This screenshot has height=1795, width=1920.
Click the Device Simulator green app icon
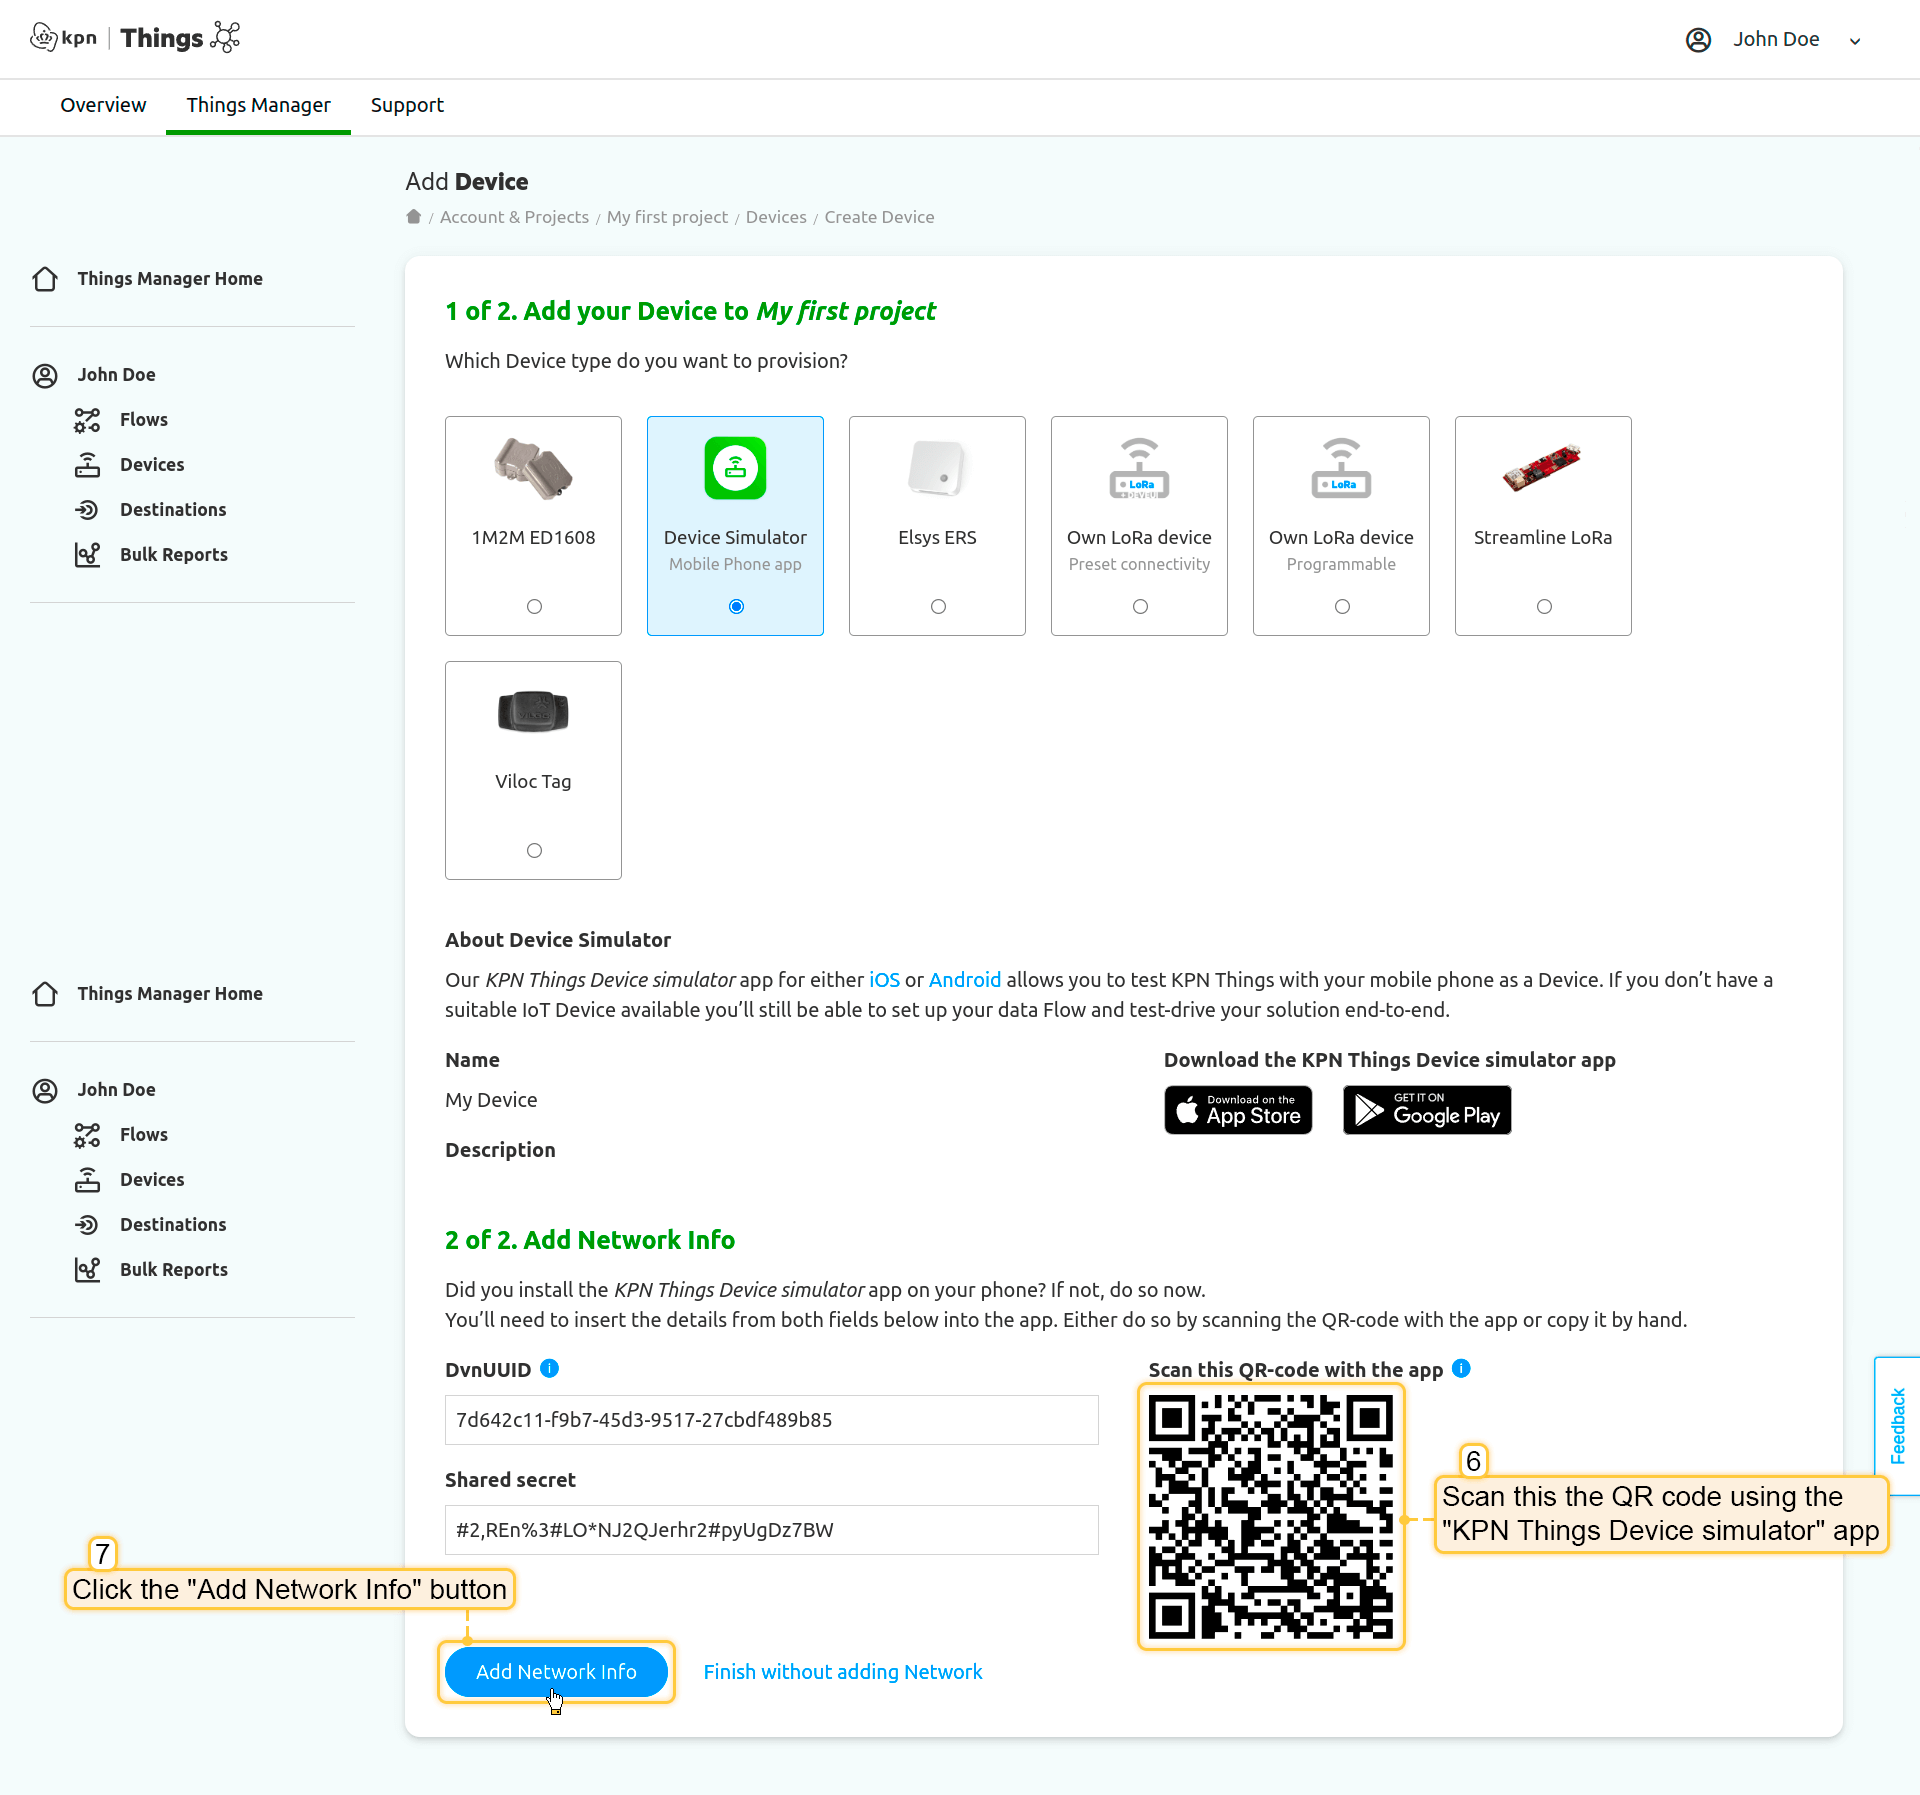coord(735,468)
